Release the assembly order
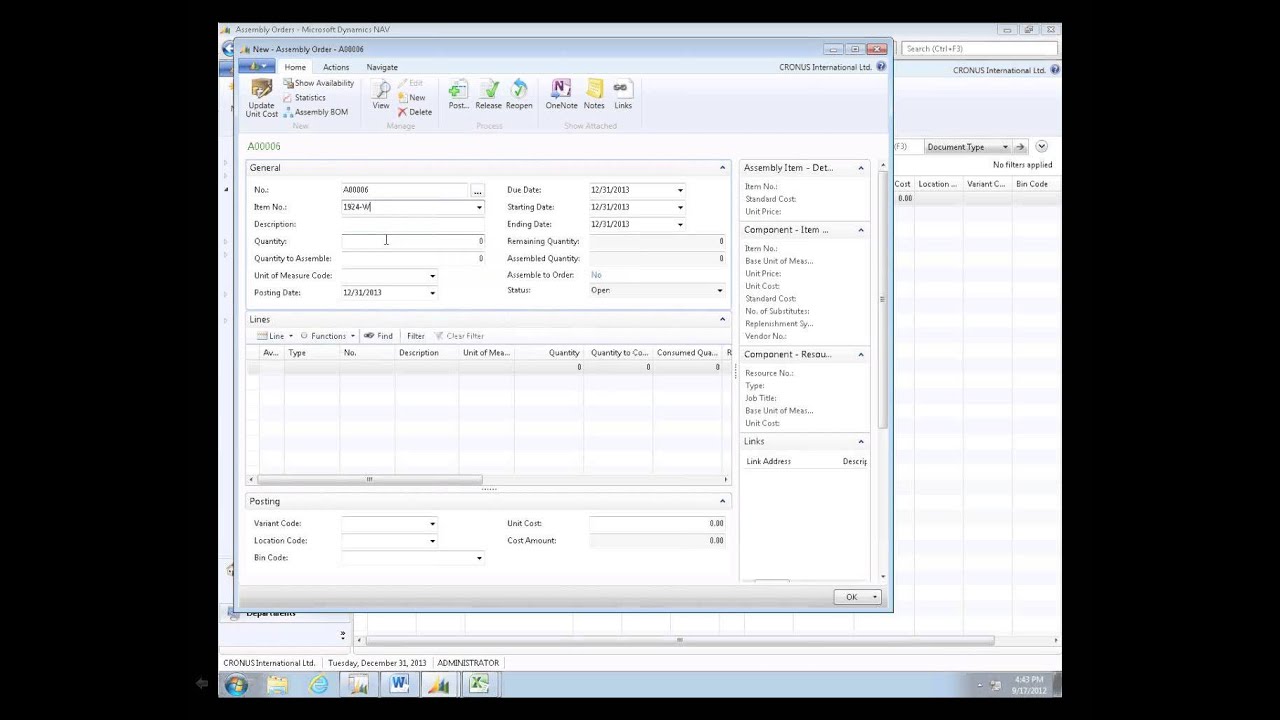 (x=488, y=95)
